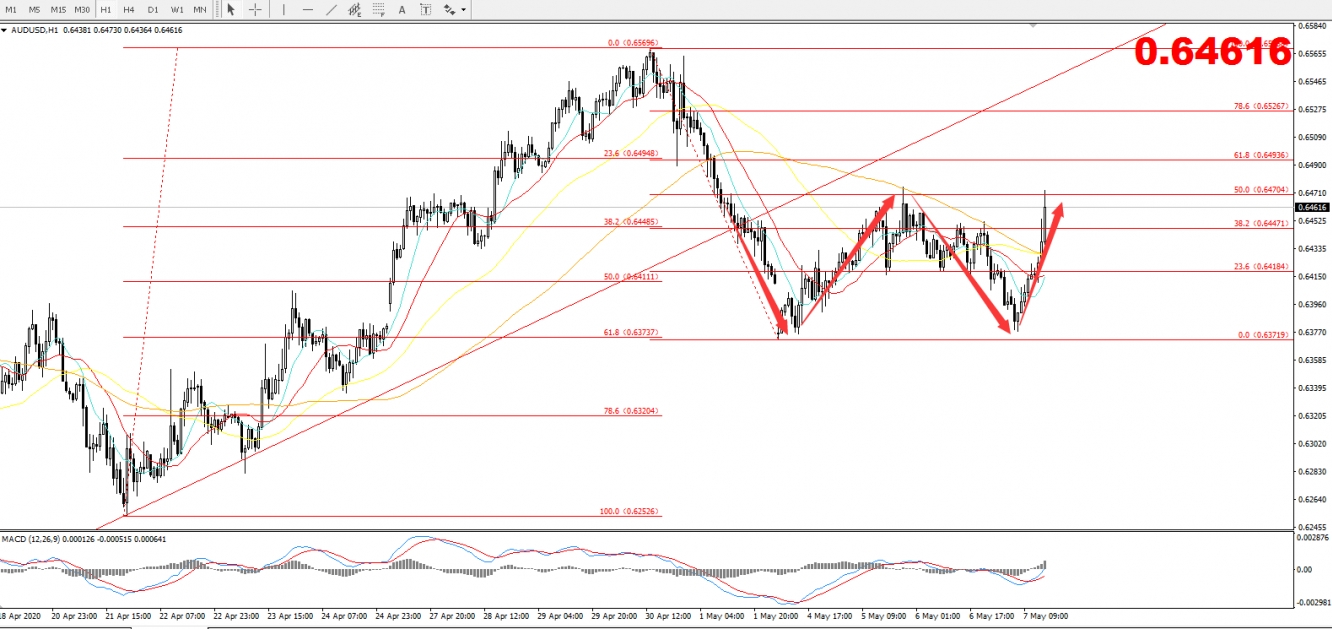1332x629 pixels.
Task: Switch chart to M15 timeframe
Action: pyautogui.click(x=58, y=10)
